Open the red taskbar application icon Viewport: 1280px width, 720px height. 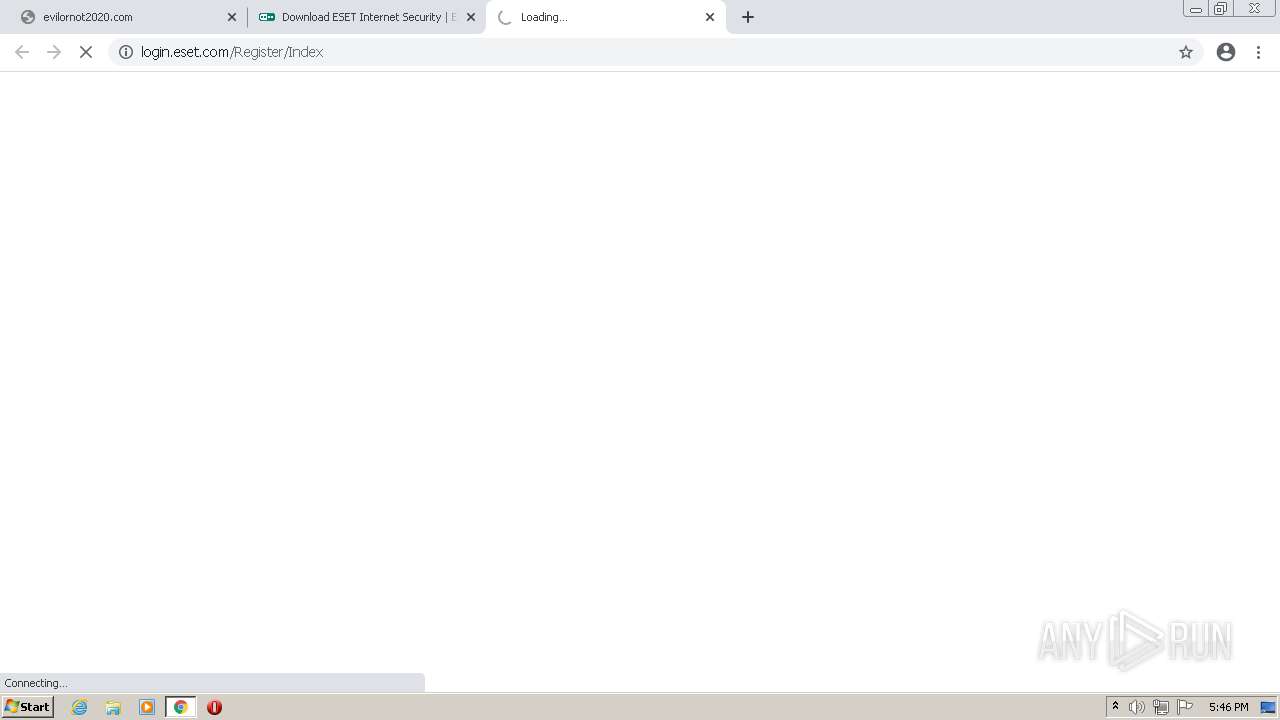(x=214, y=707)
